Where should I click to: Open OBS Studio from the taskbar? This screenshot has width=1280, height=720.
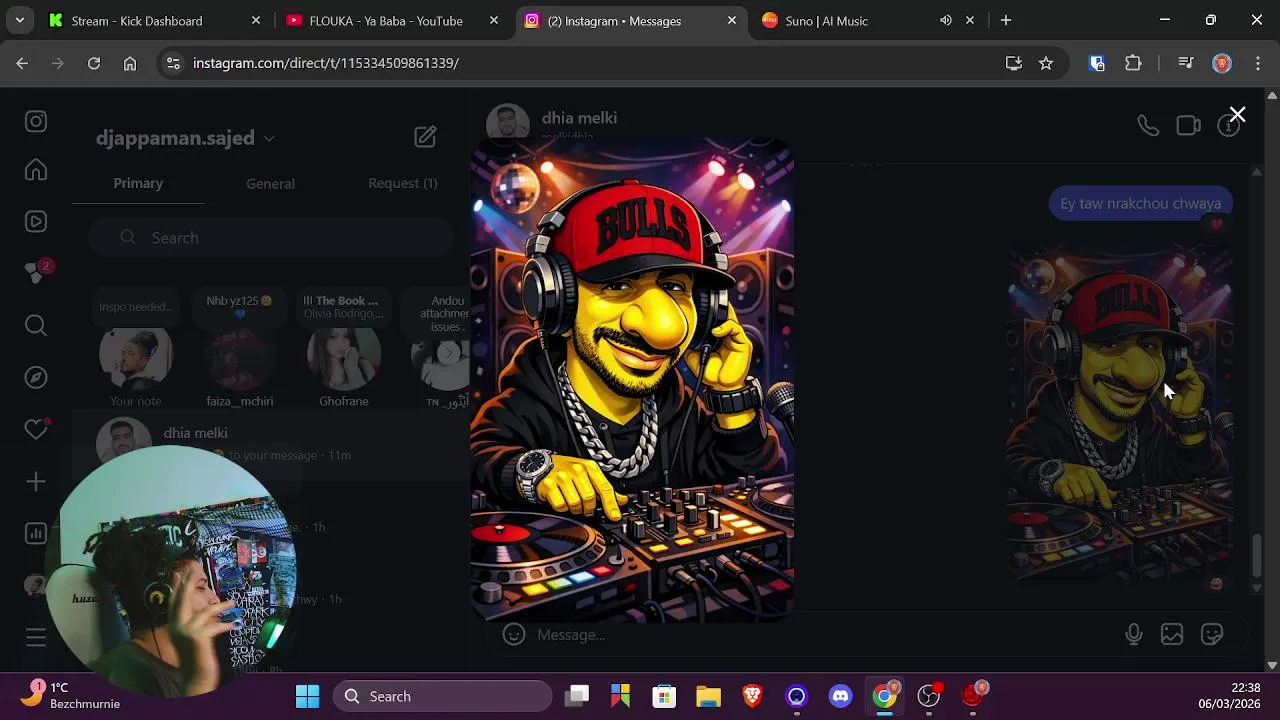click(x=929, y=696)
